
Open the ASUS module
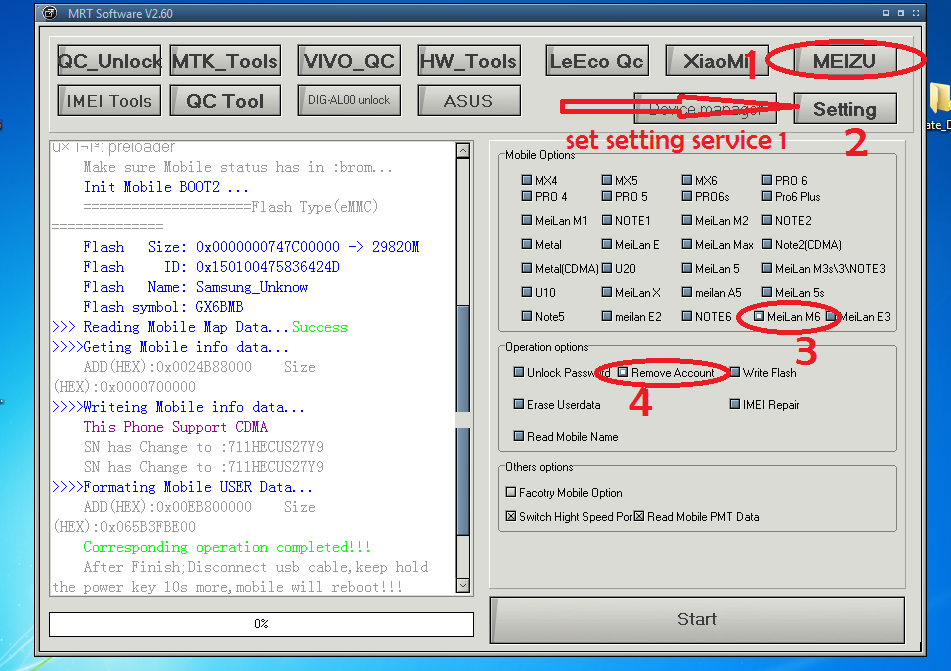[x=469, y=100]
